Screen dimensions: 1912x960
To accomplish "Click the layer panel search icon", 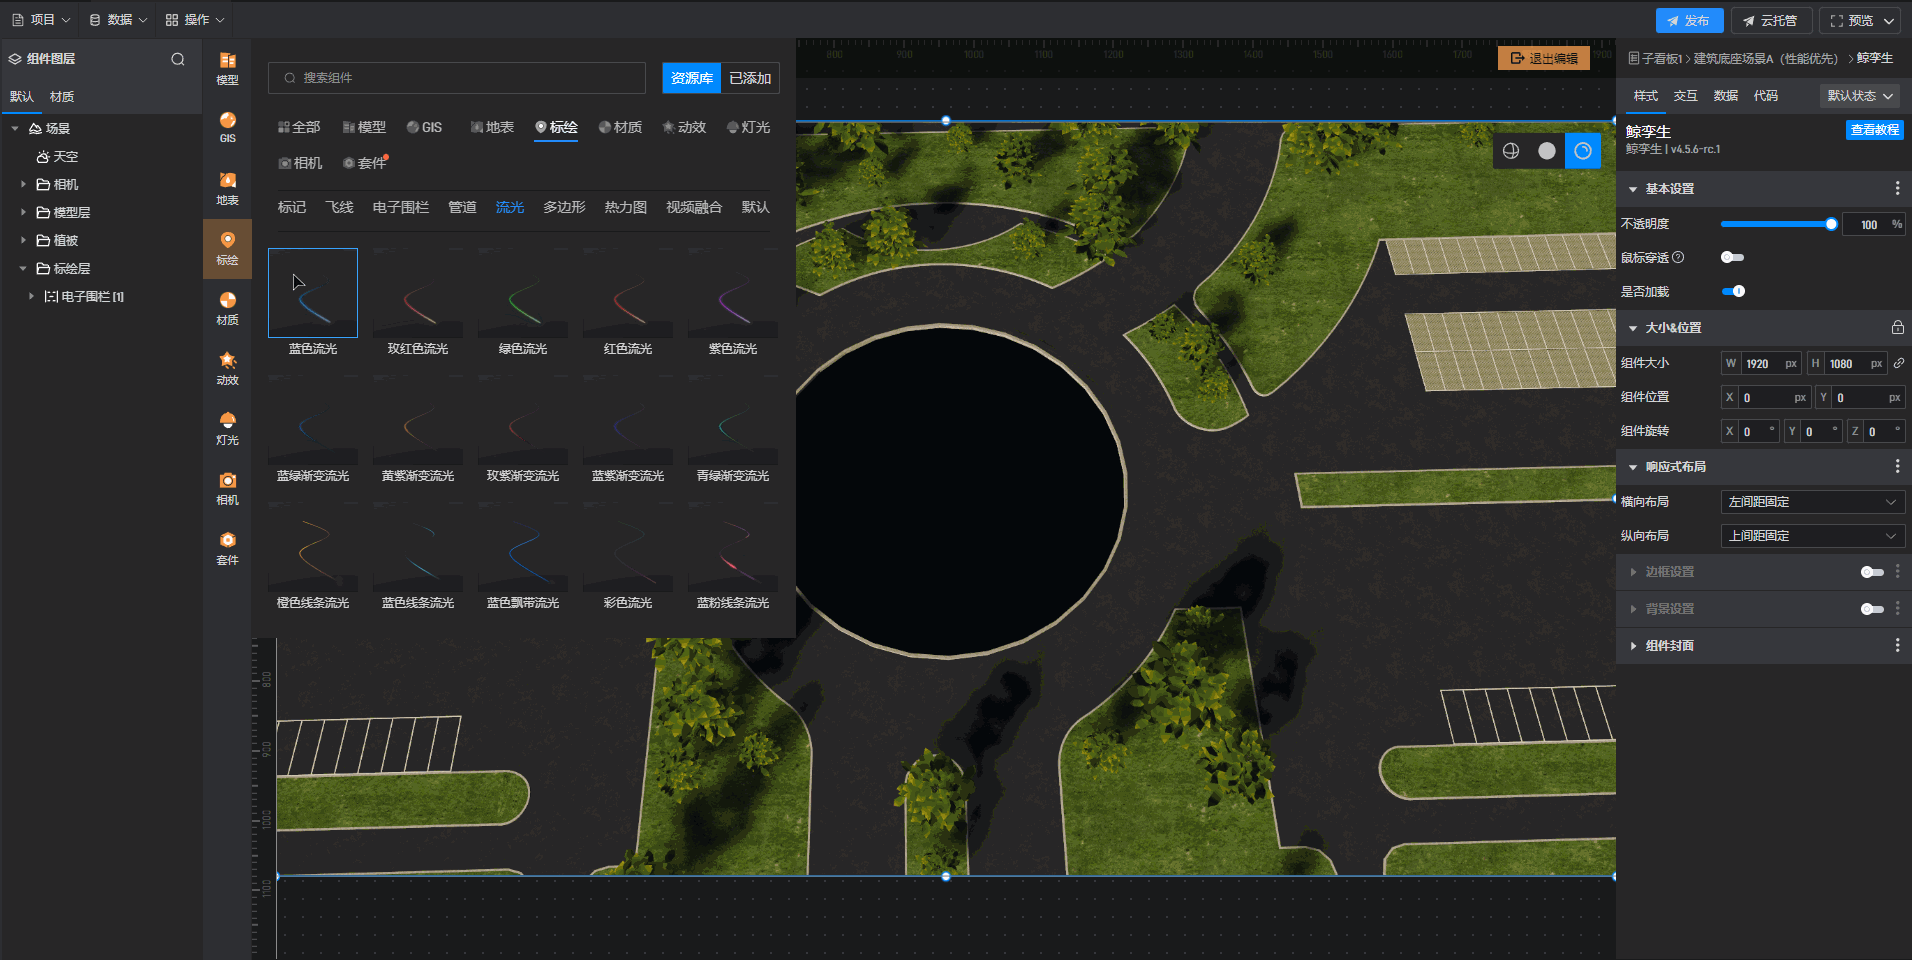I will [178, 59].
